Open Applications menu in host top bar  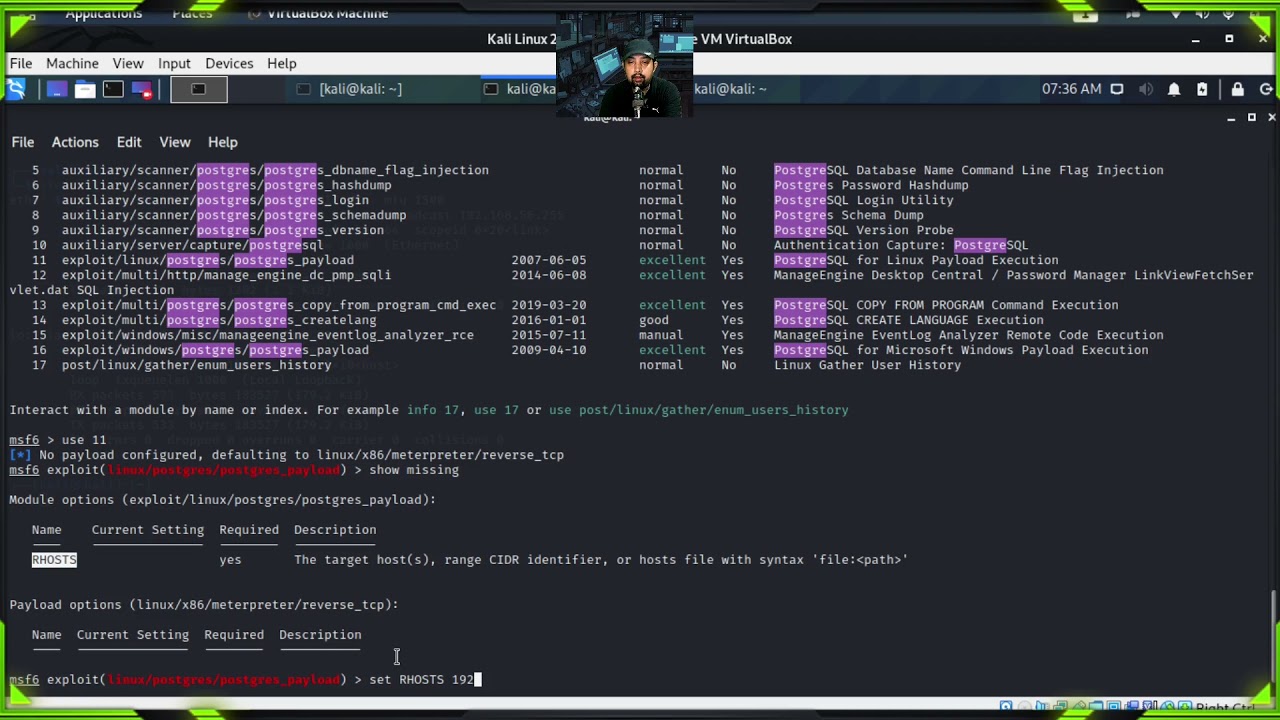click(104, 14)
